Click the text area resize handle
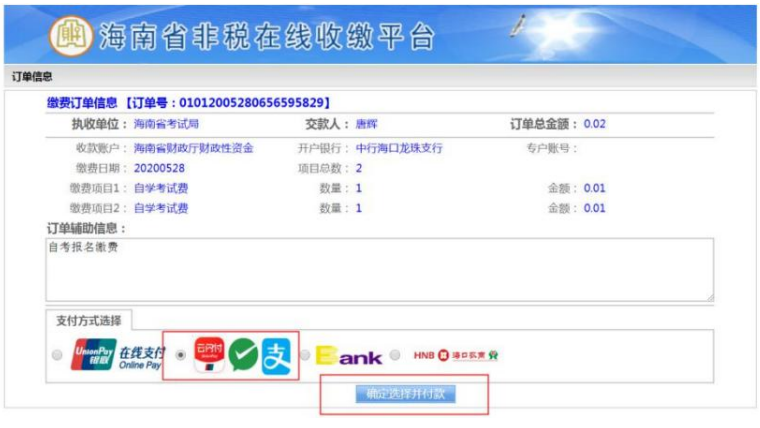The image size is (760, 428). pos(709,297)
